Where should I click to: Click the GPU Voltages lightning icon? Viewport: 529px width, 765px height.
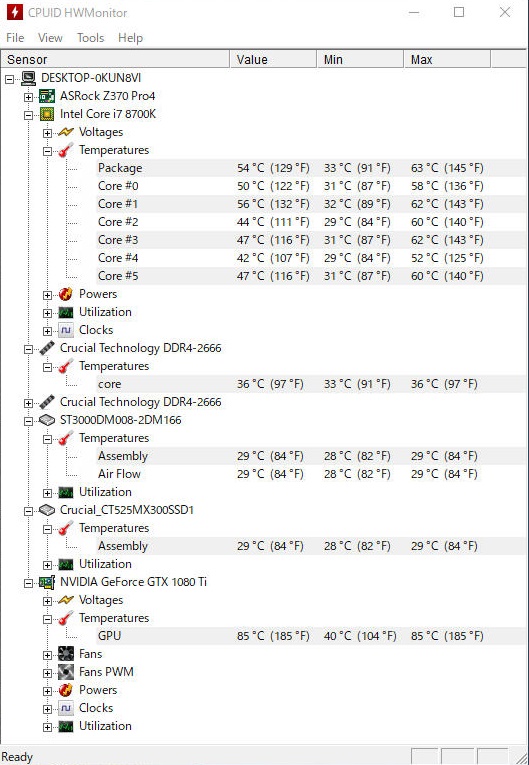(x=65, y=600)
